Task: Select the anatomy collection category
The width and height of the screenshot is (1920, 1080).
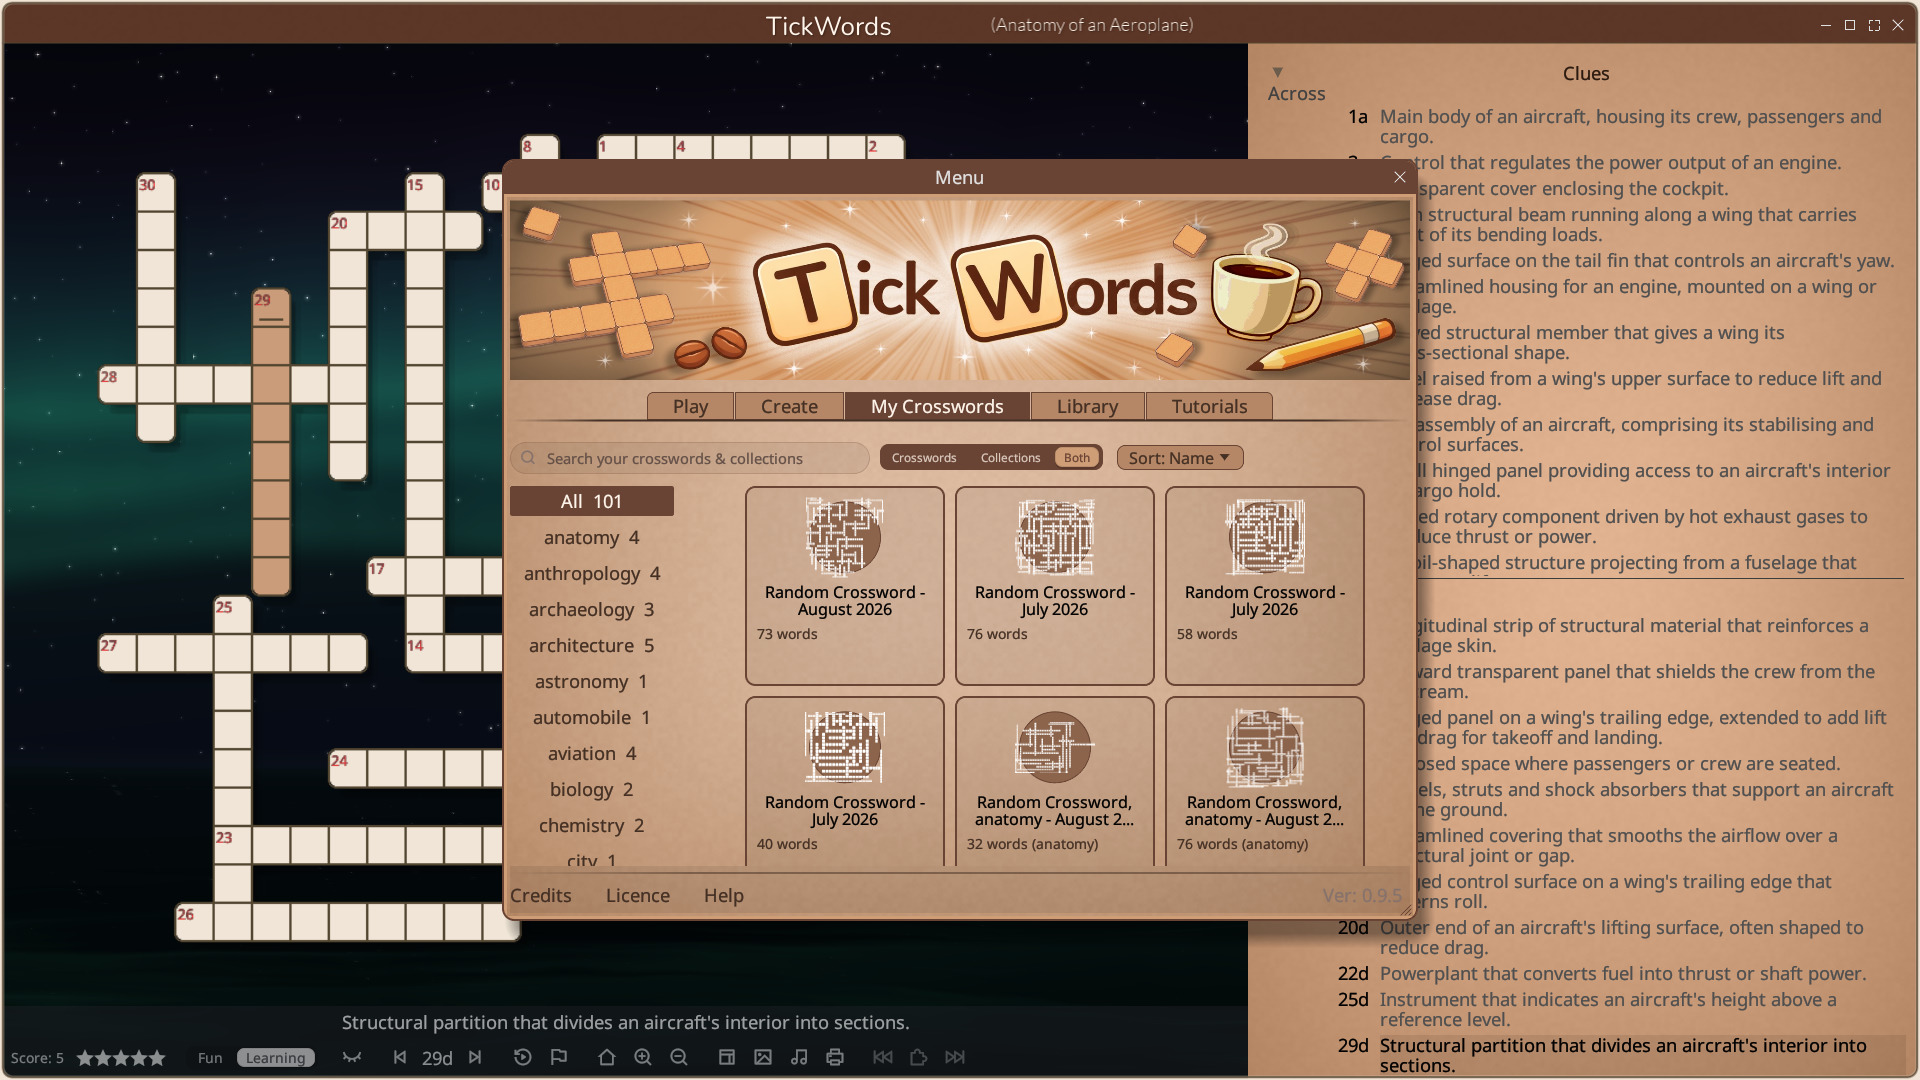Action: [x=592, y=537]
